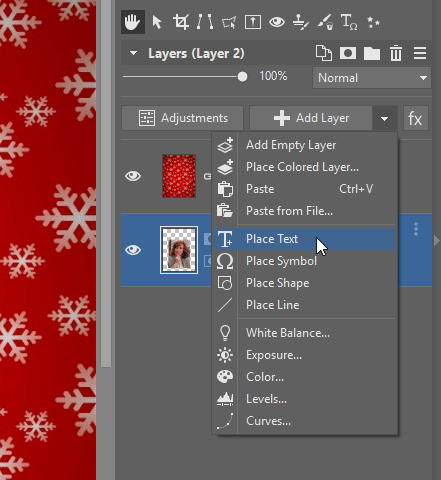441x480 pixels.
Task: Toggle visibility of the portrait layer
Action: (133, 250)
